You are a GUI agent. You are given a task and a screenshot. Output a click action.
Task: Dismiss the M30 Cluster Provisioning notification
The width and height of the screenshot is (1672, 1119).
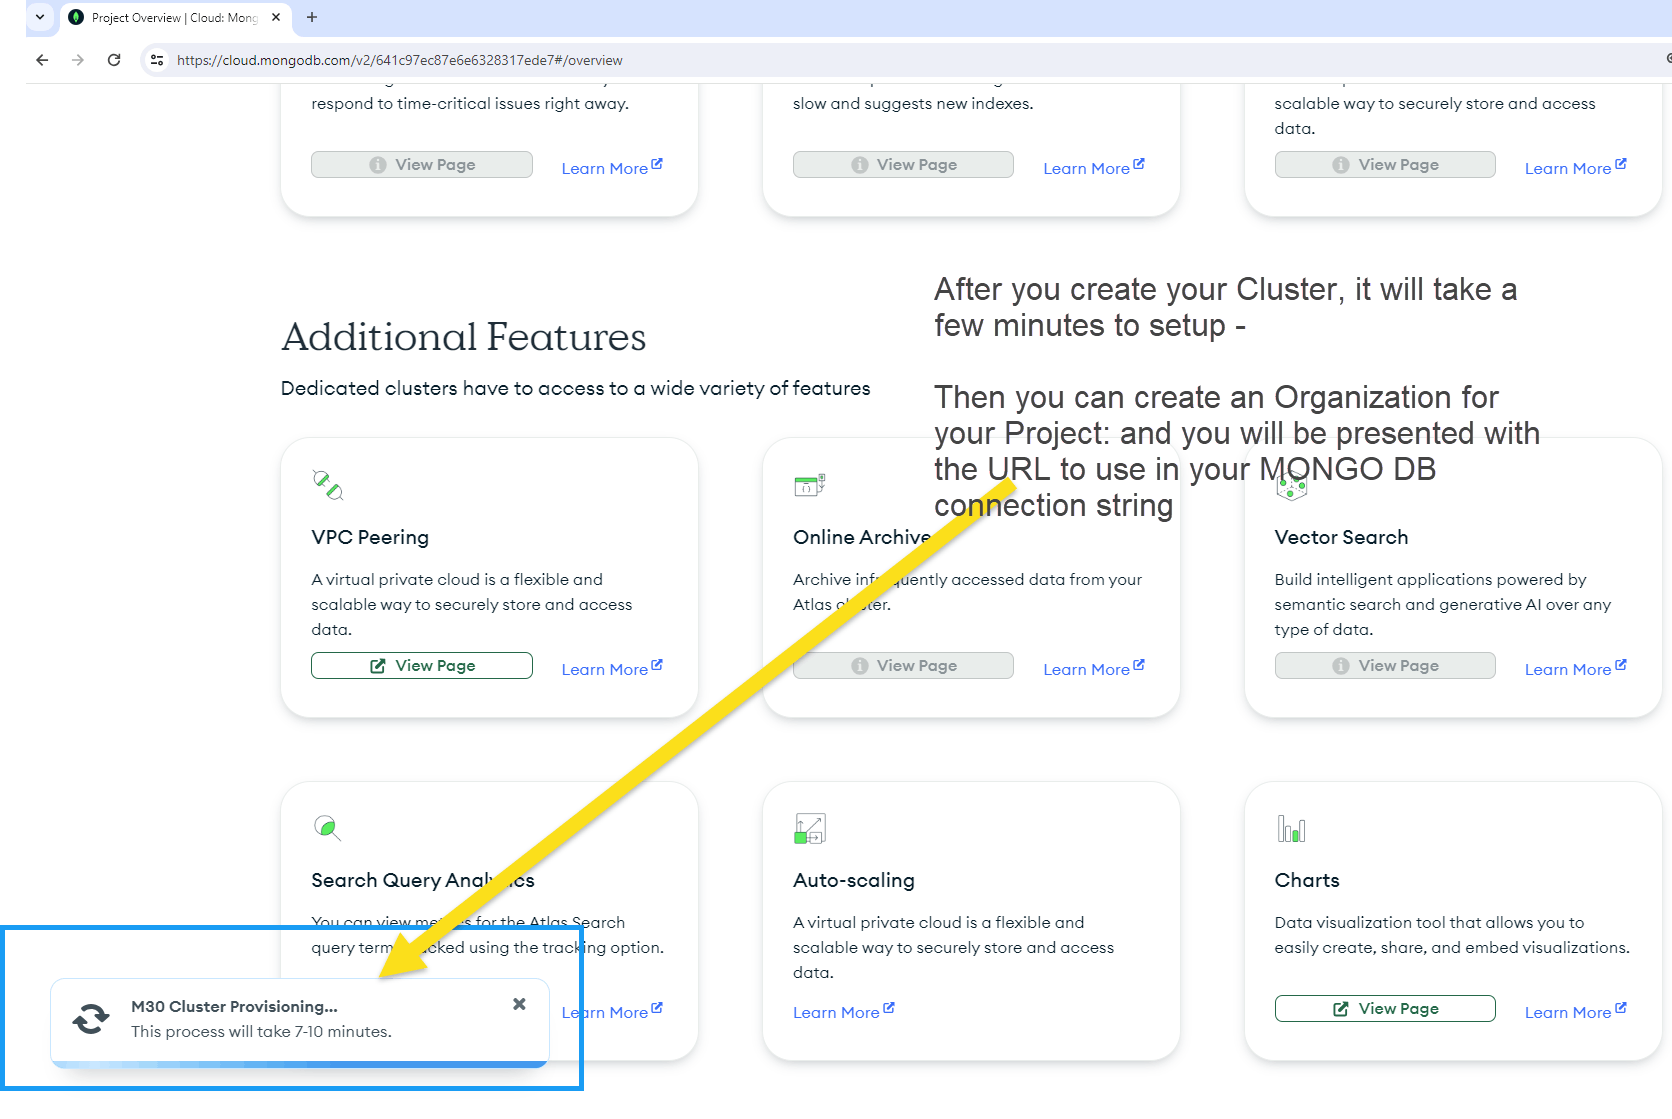[519, 1004]
